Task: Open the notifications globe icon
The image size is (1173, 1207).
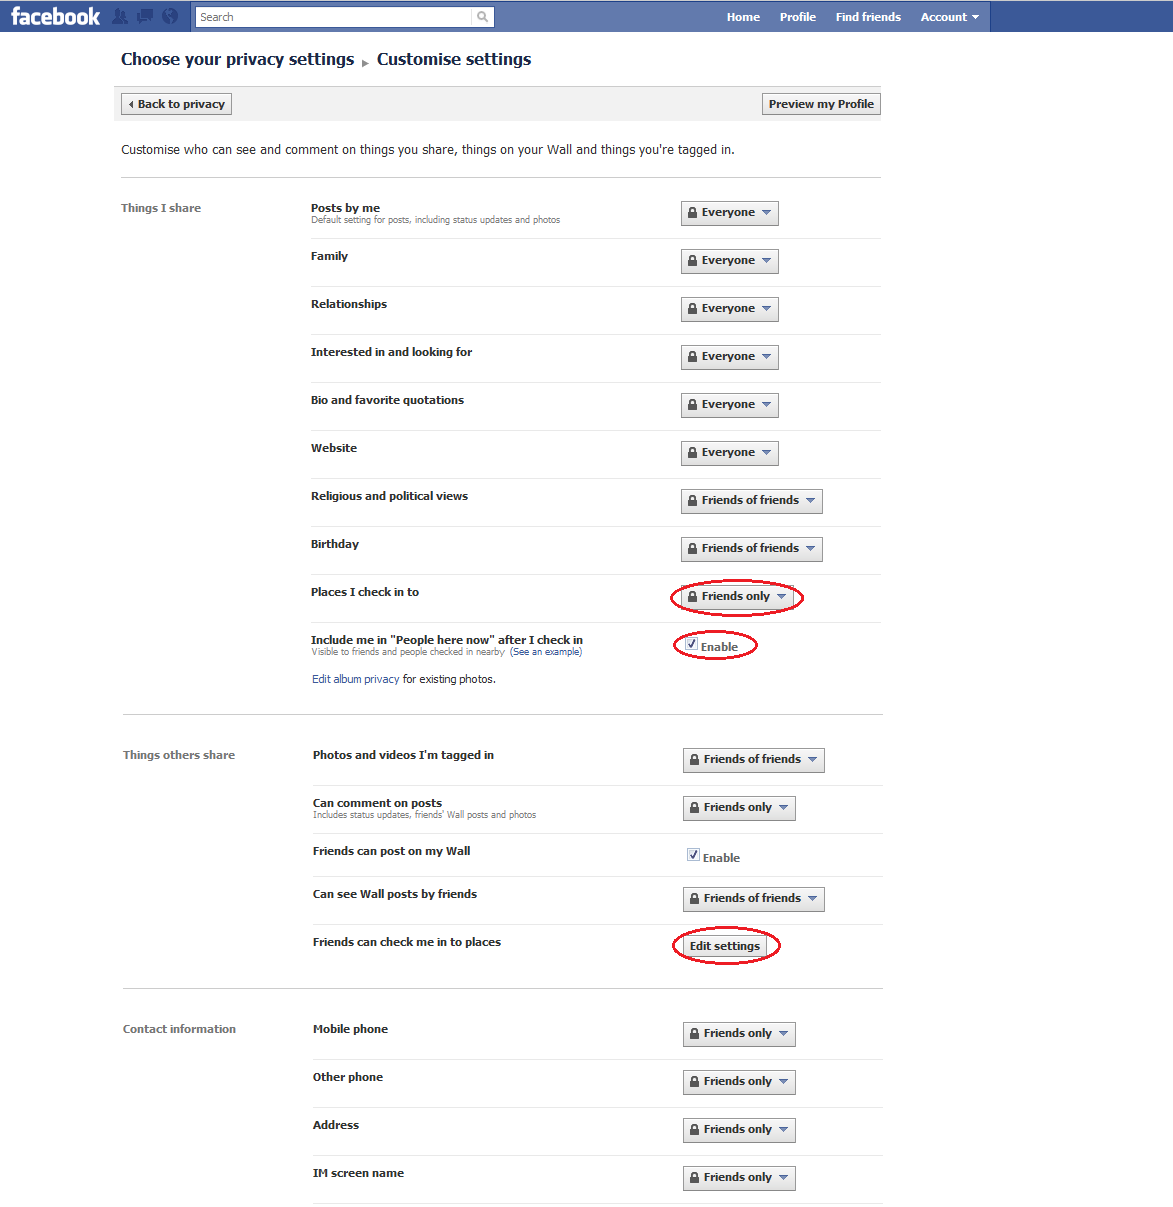Action: [x=170, y=16]
